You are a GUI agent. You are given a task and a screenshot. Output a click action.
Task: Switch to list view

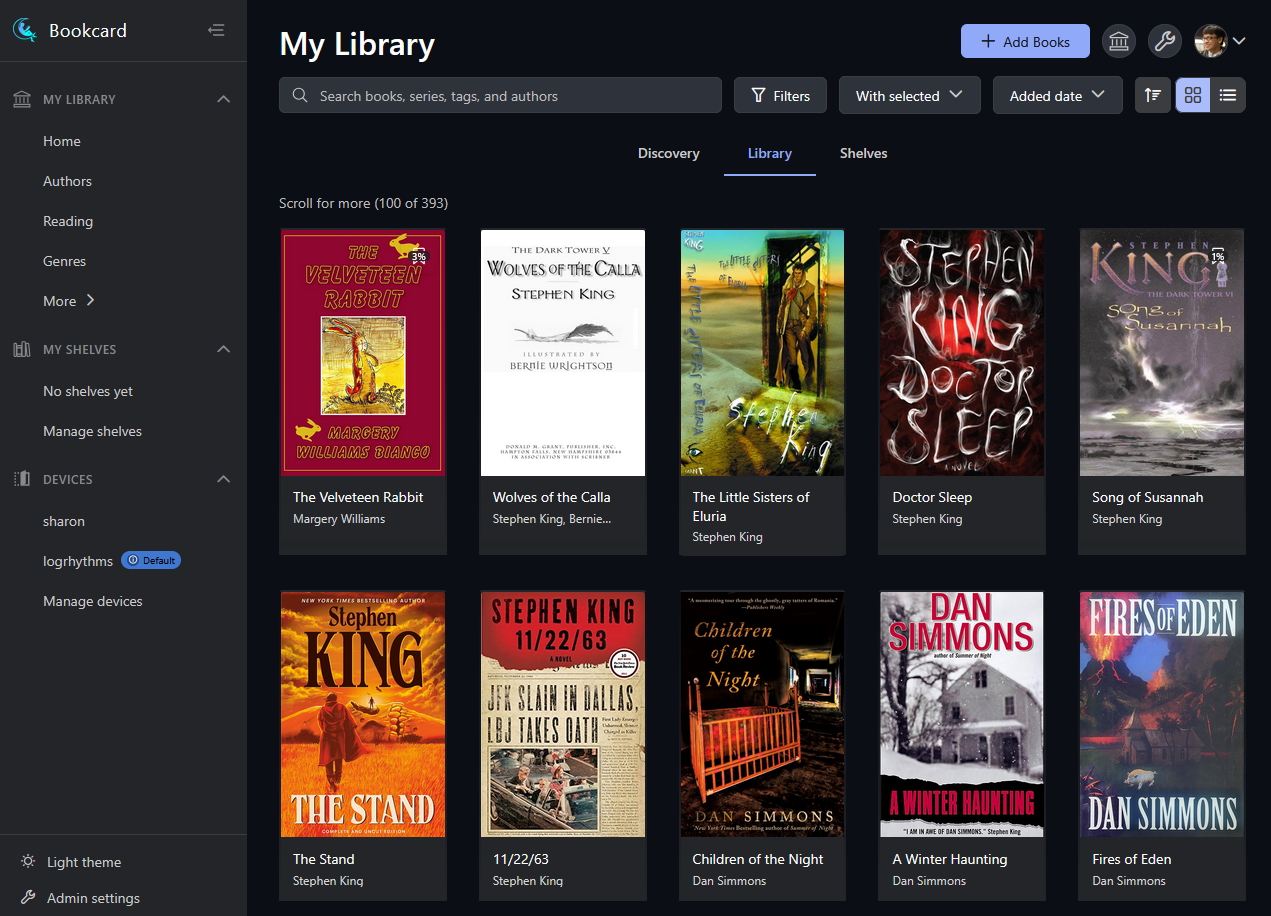(x=1228, y=95)
